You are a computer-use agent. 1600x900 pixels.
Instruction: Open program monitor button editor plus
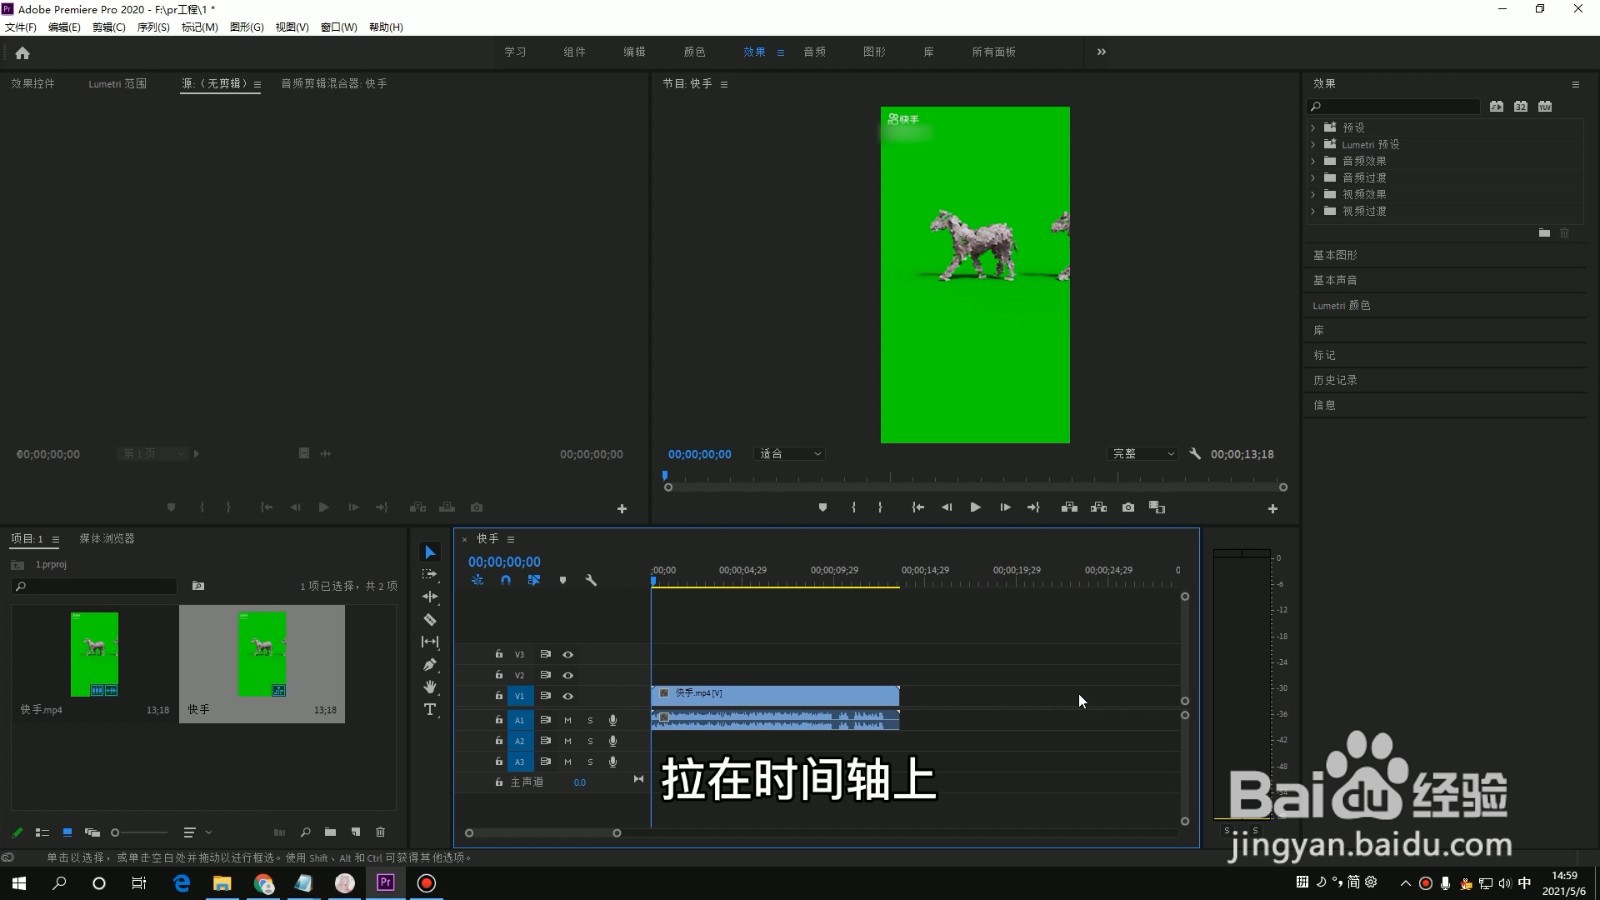tap(1273, 509)
